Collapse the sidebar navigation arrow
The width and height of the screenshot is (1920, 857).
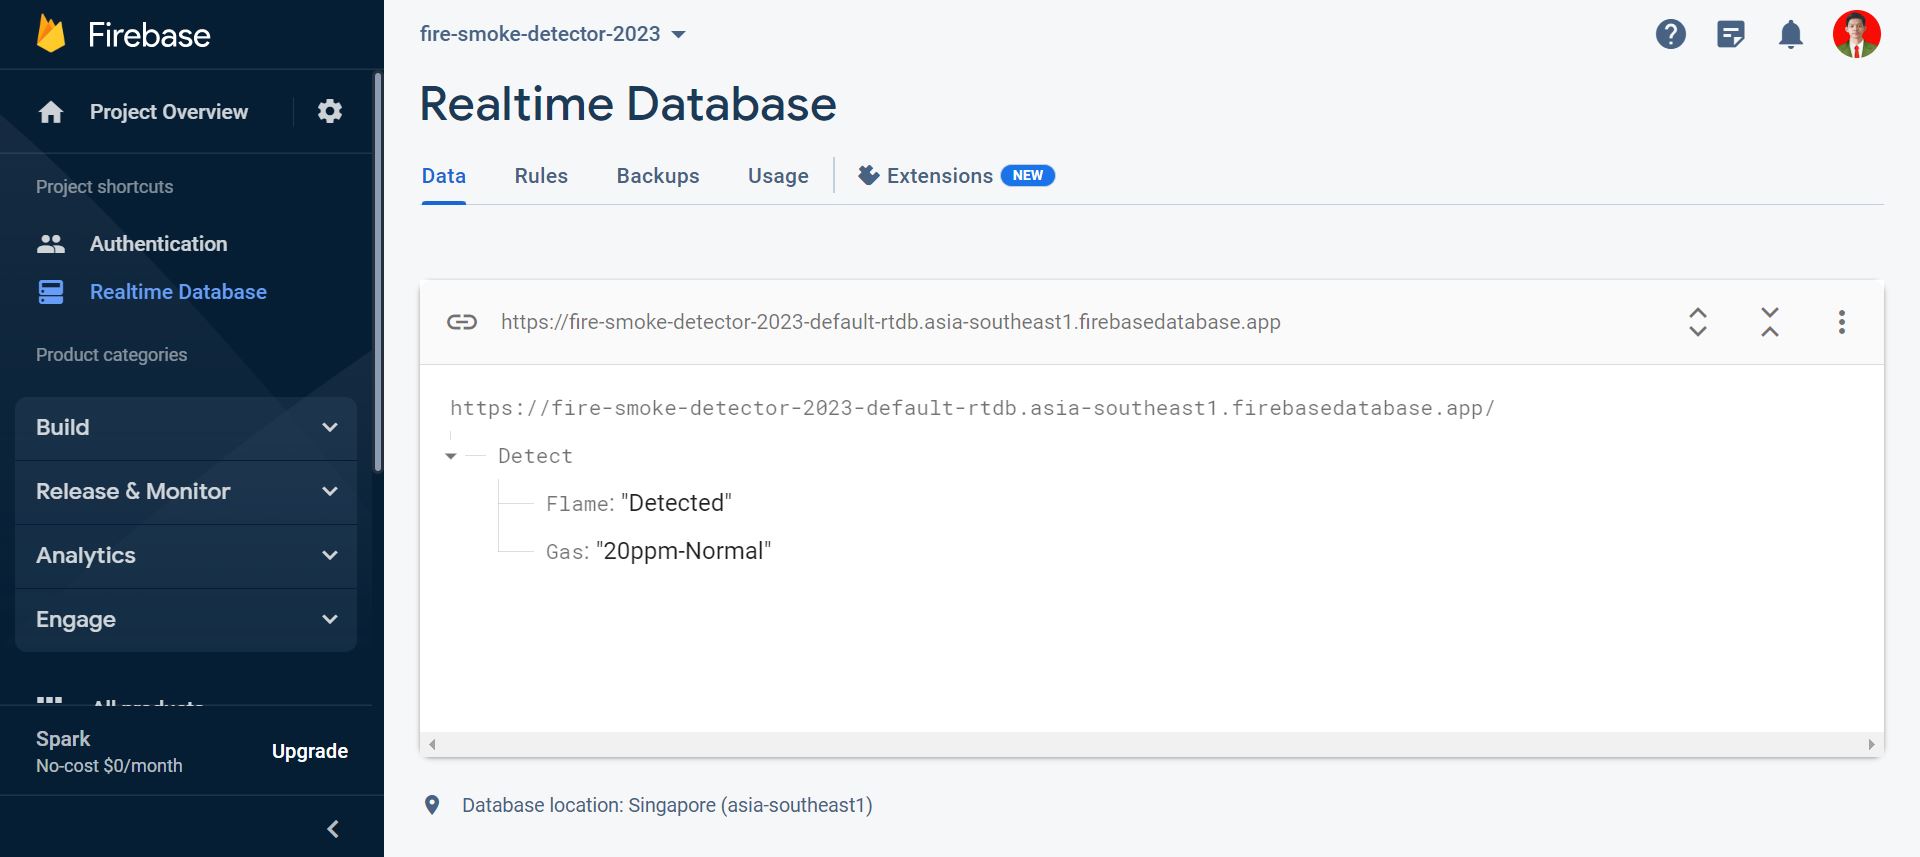(x=333, y=829)
